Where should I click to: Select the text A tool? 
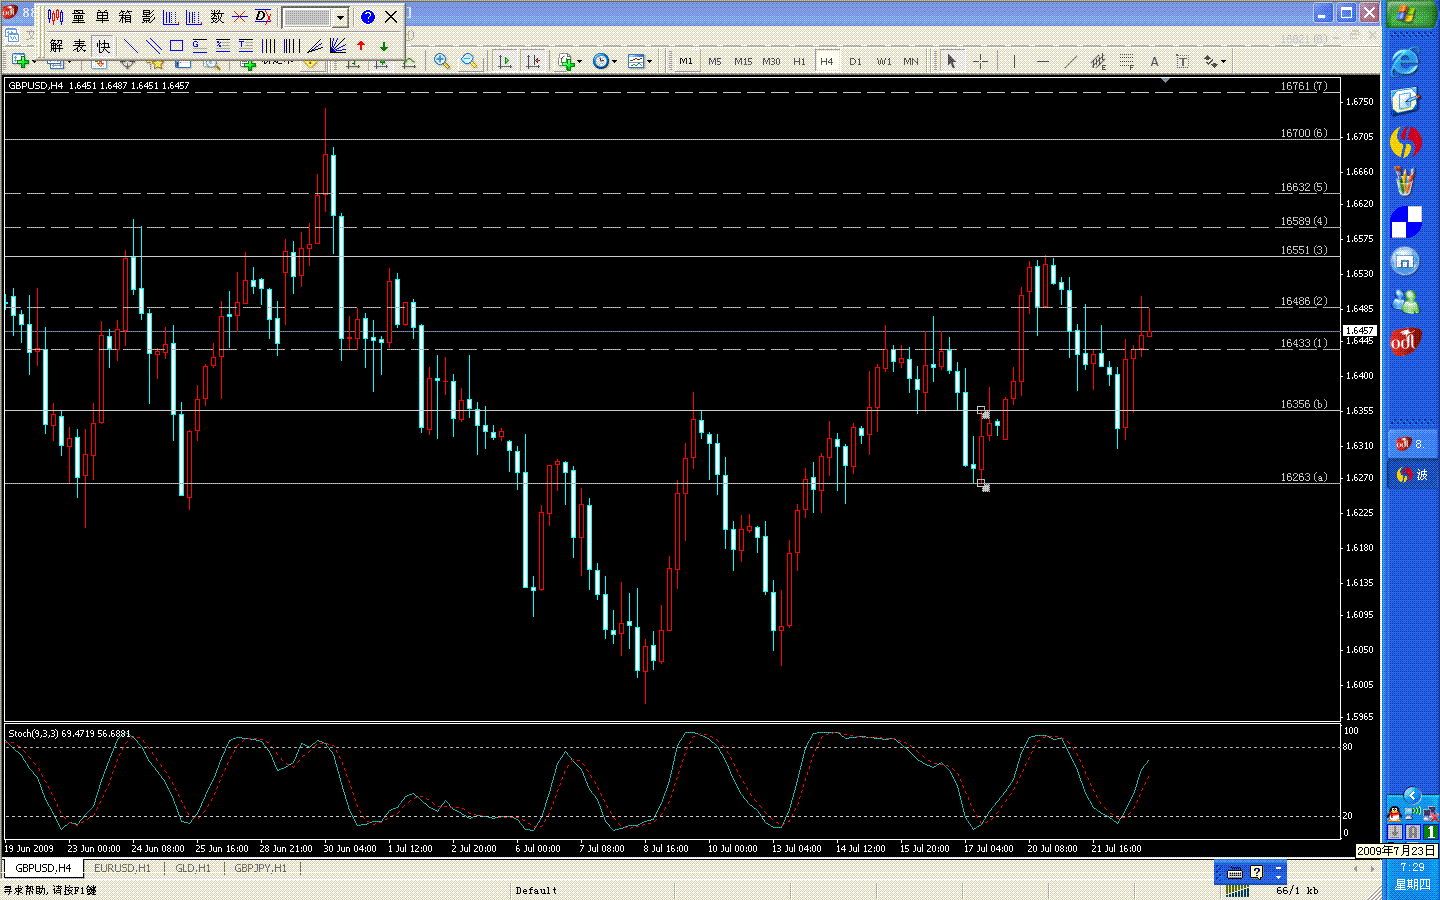point(1154,61)
